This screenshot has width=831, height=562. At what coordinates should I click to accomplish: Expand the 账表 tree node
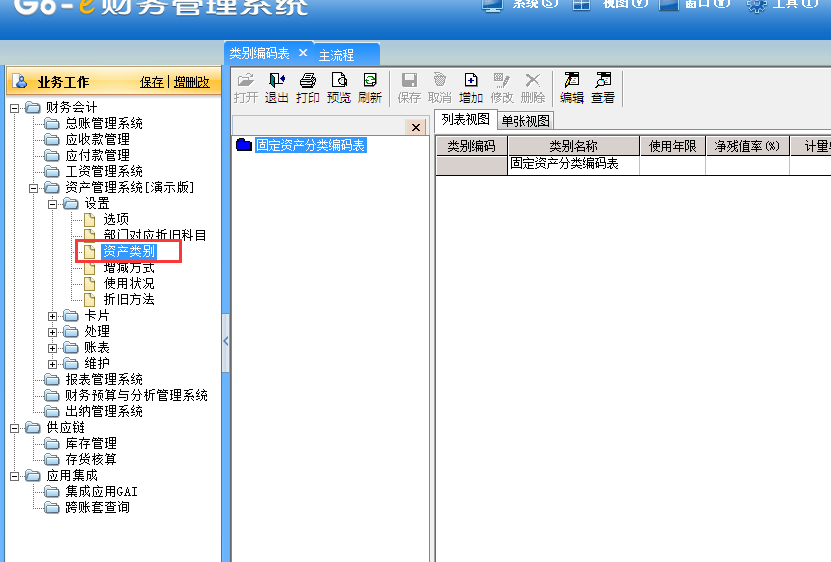(x=53, y=348)
